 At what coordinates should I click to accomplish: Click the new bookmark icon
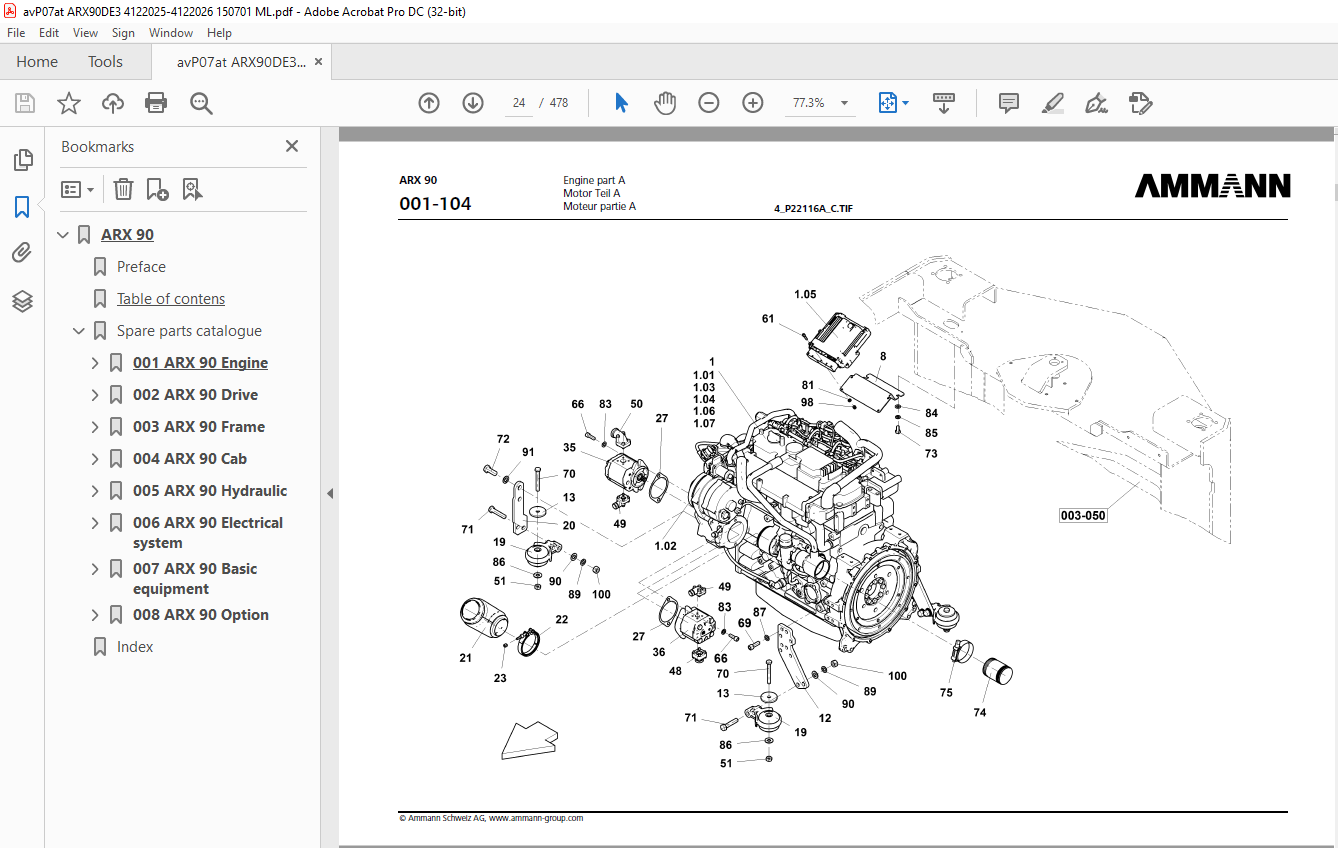coord(157,189)
